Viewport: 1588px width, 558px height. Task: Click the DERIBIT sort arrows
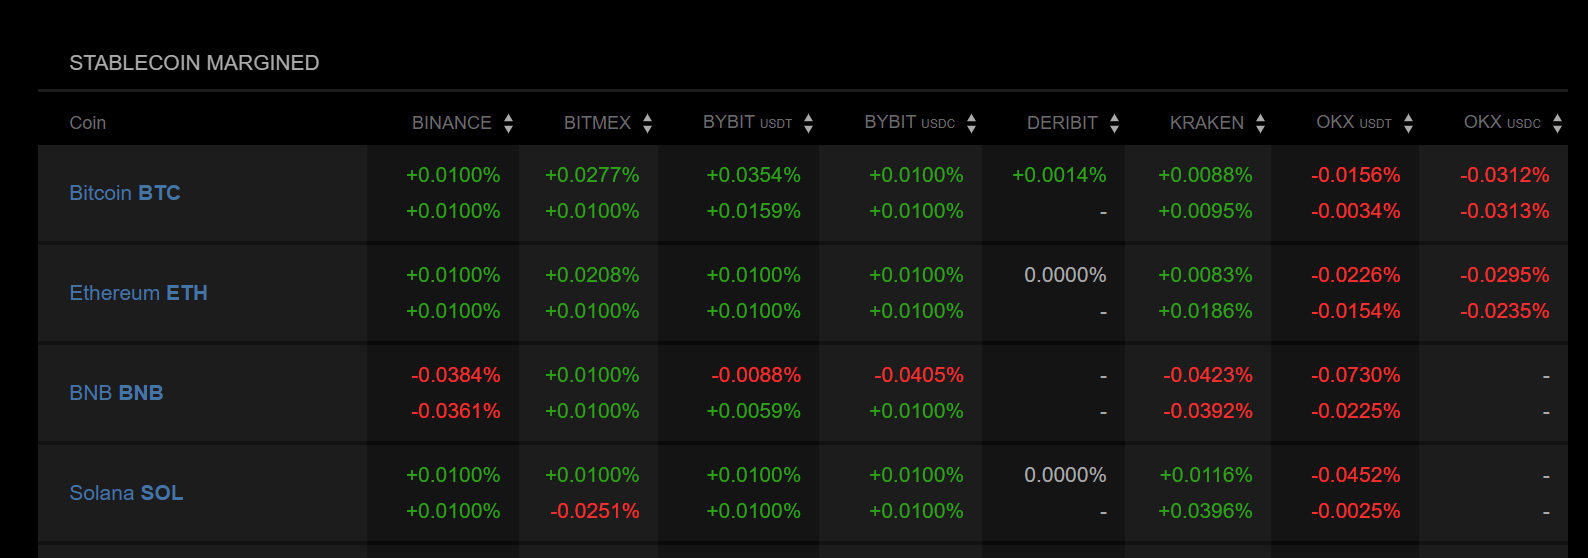coord(1115,123)
